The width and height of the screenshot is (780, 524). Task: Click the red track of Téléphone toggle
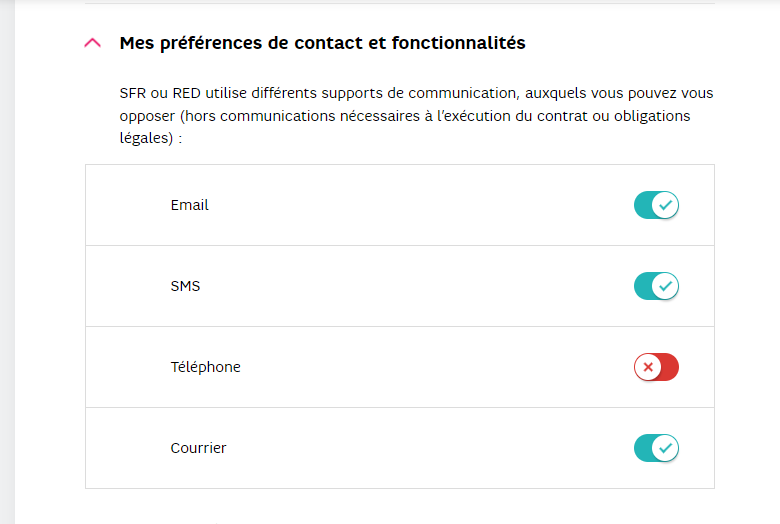pyautogui.click(x=669, y=367)
